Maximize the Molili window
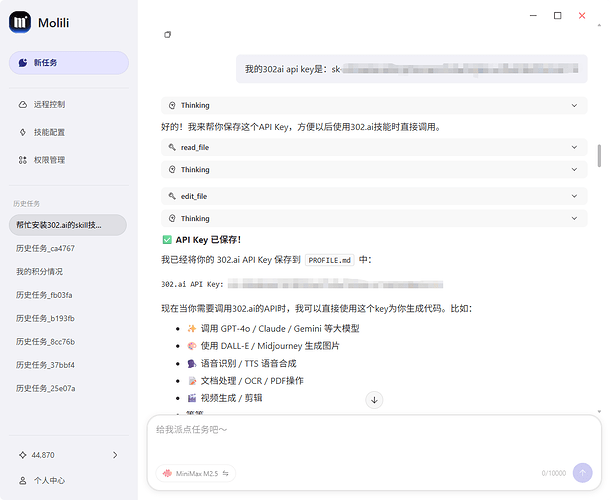Screen dimensions: 611x500 [558, 16]
